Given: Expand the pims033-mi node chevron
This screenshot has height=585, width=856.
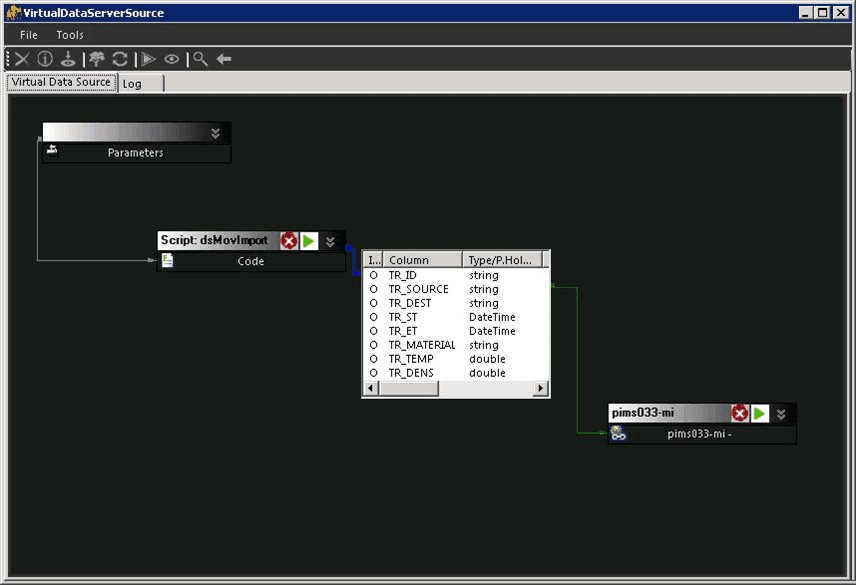Looking at the screenshot, I should (x=780, y=413).
